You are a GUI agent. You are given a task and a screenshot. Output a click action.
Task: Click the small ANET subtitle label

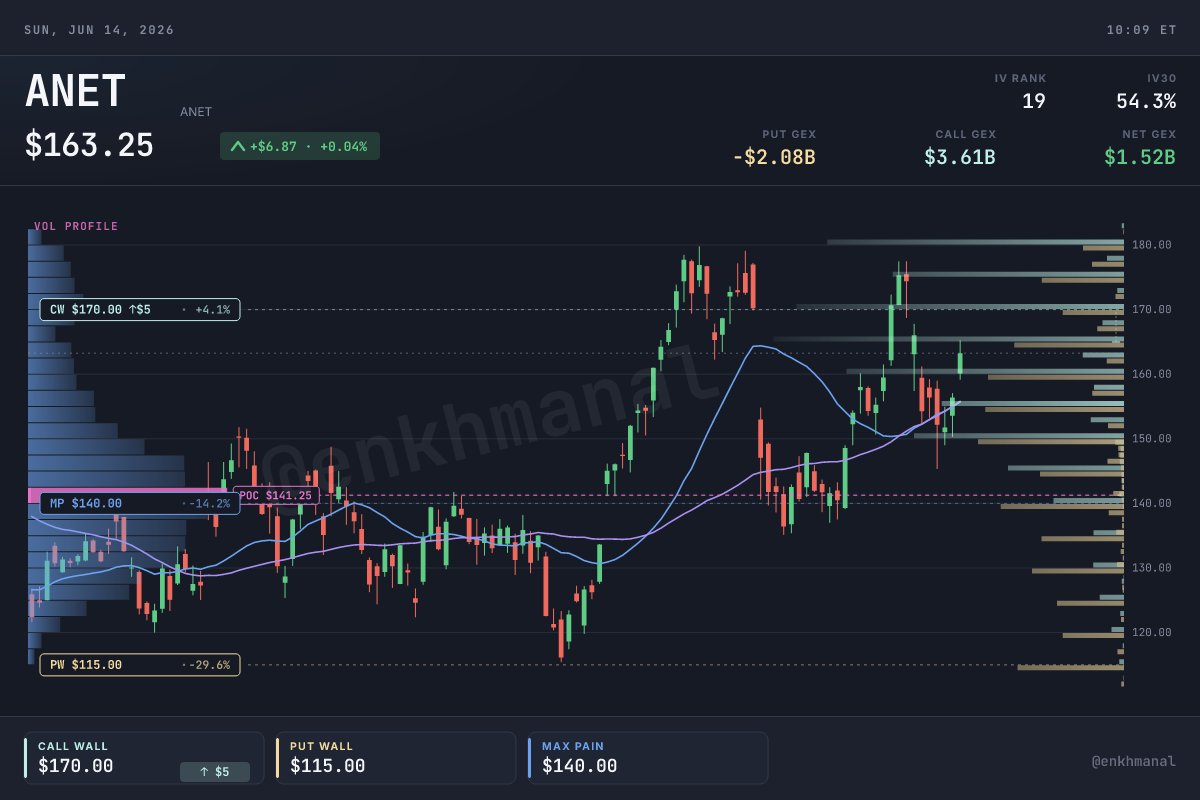point(196,112)
